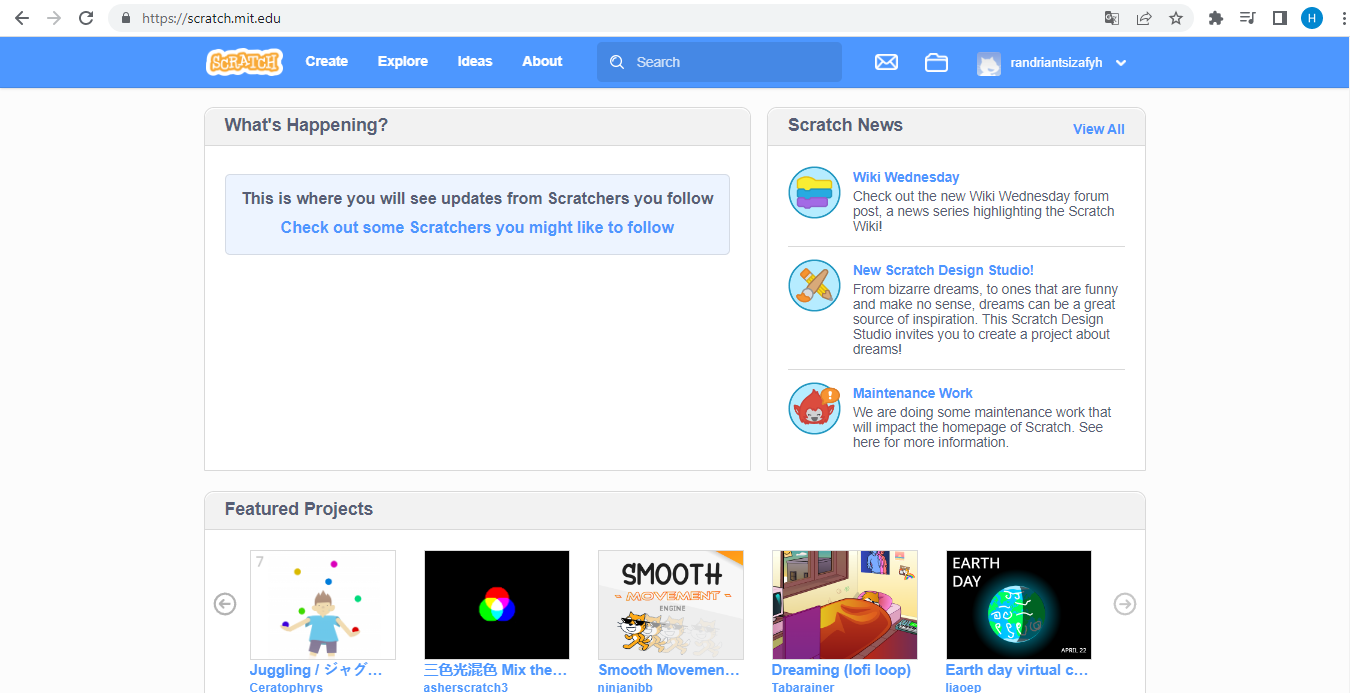Open the Create menu item
1350x693 pixels.
click(x=327, y=61)
